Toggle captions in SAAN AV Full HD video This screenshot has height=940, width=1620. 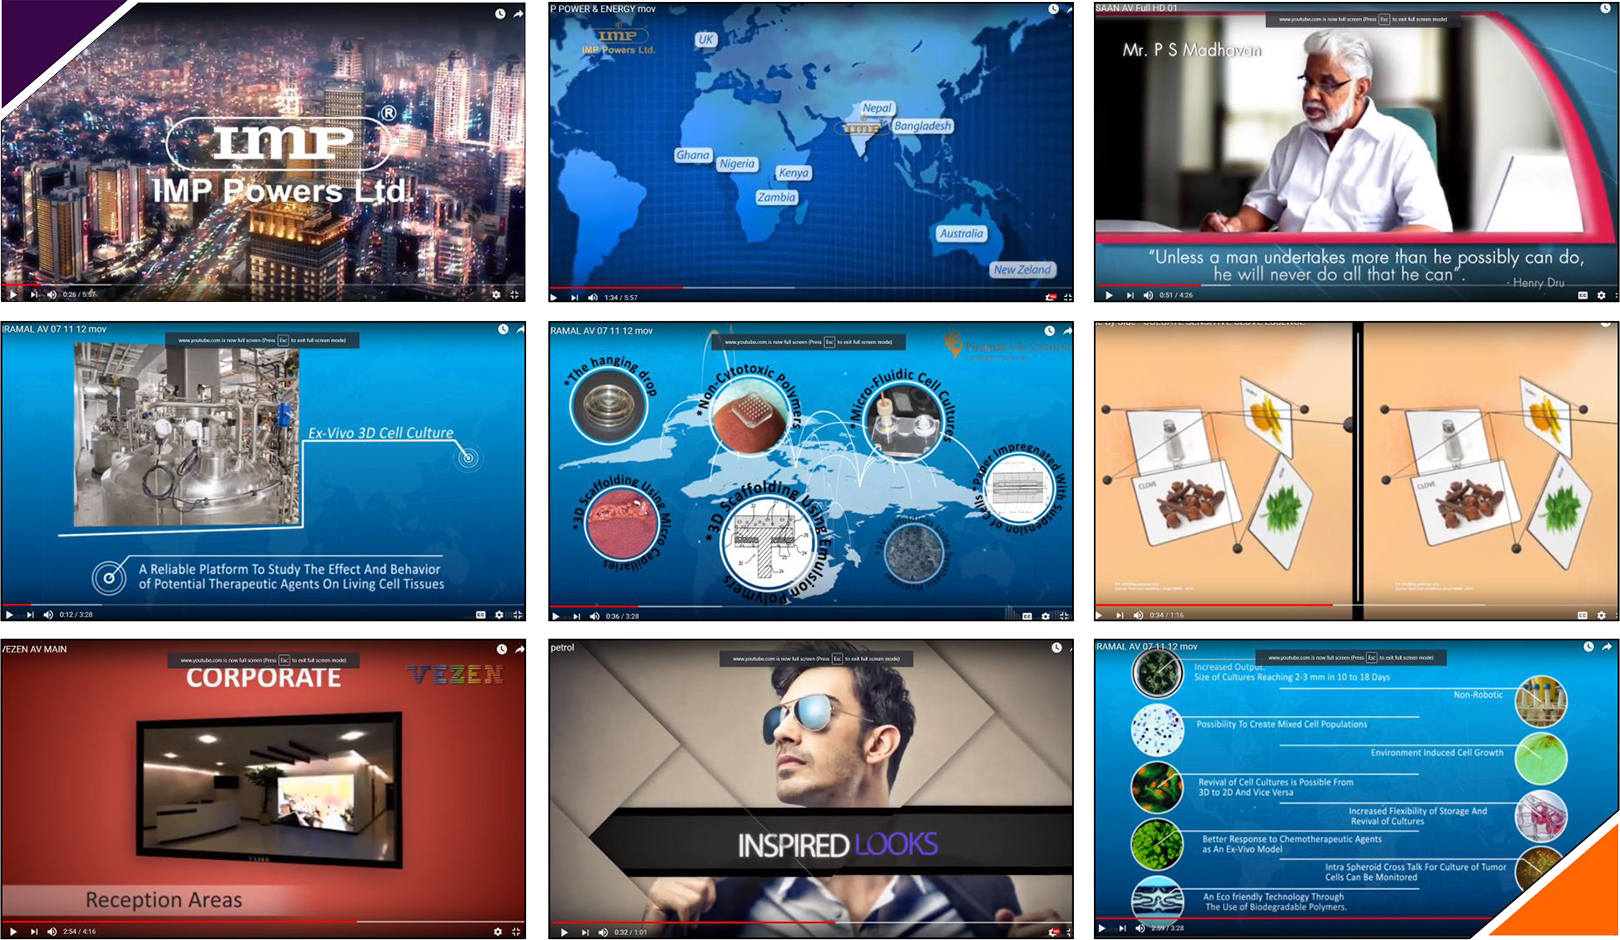[1582, 295]
